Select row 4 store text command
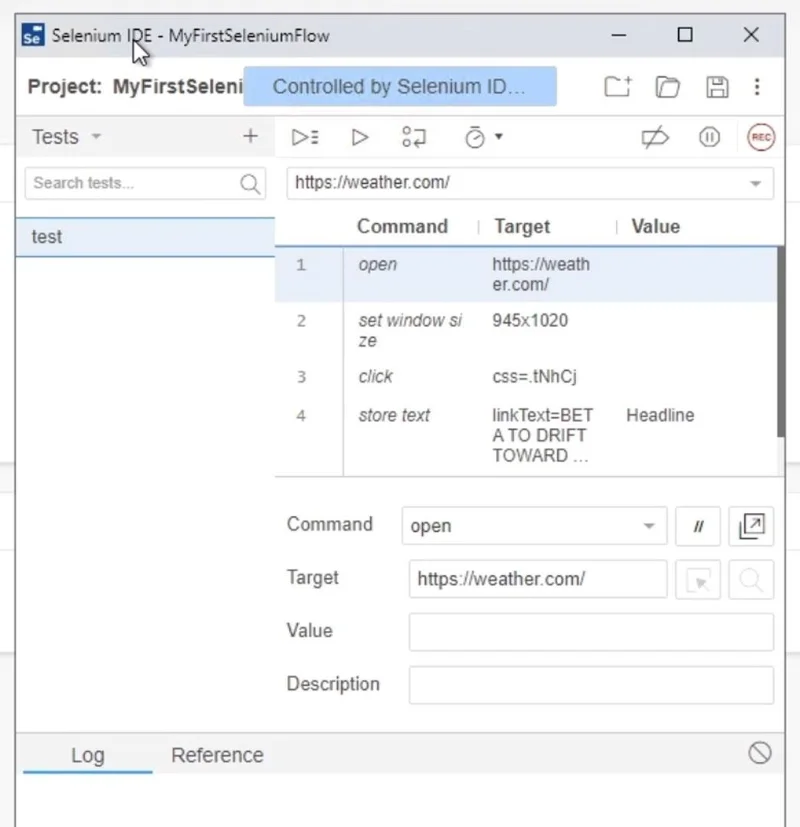The height and width of the screenshot is (827, 800). [x=526, y=435]
